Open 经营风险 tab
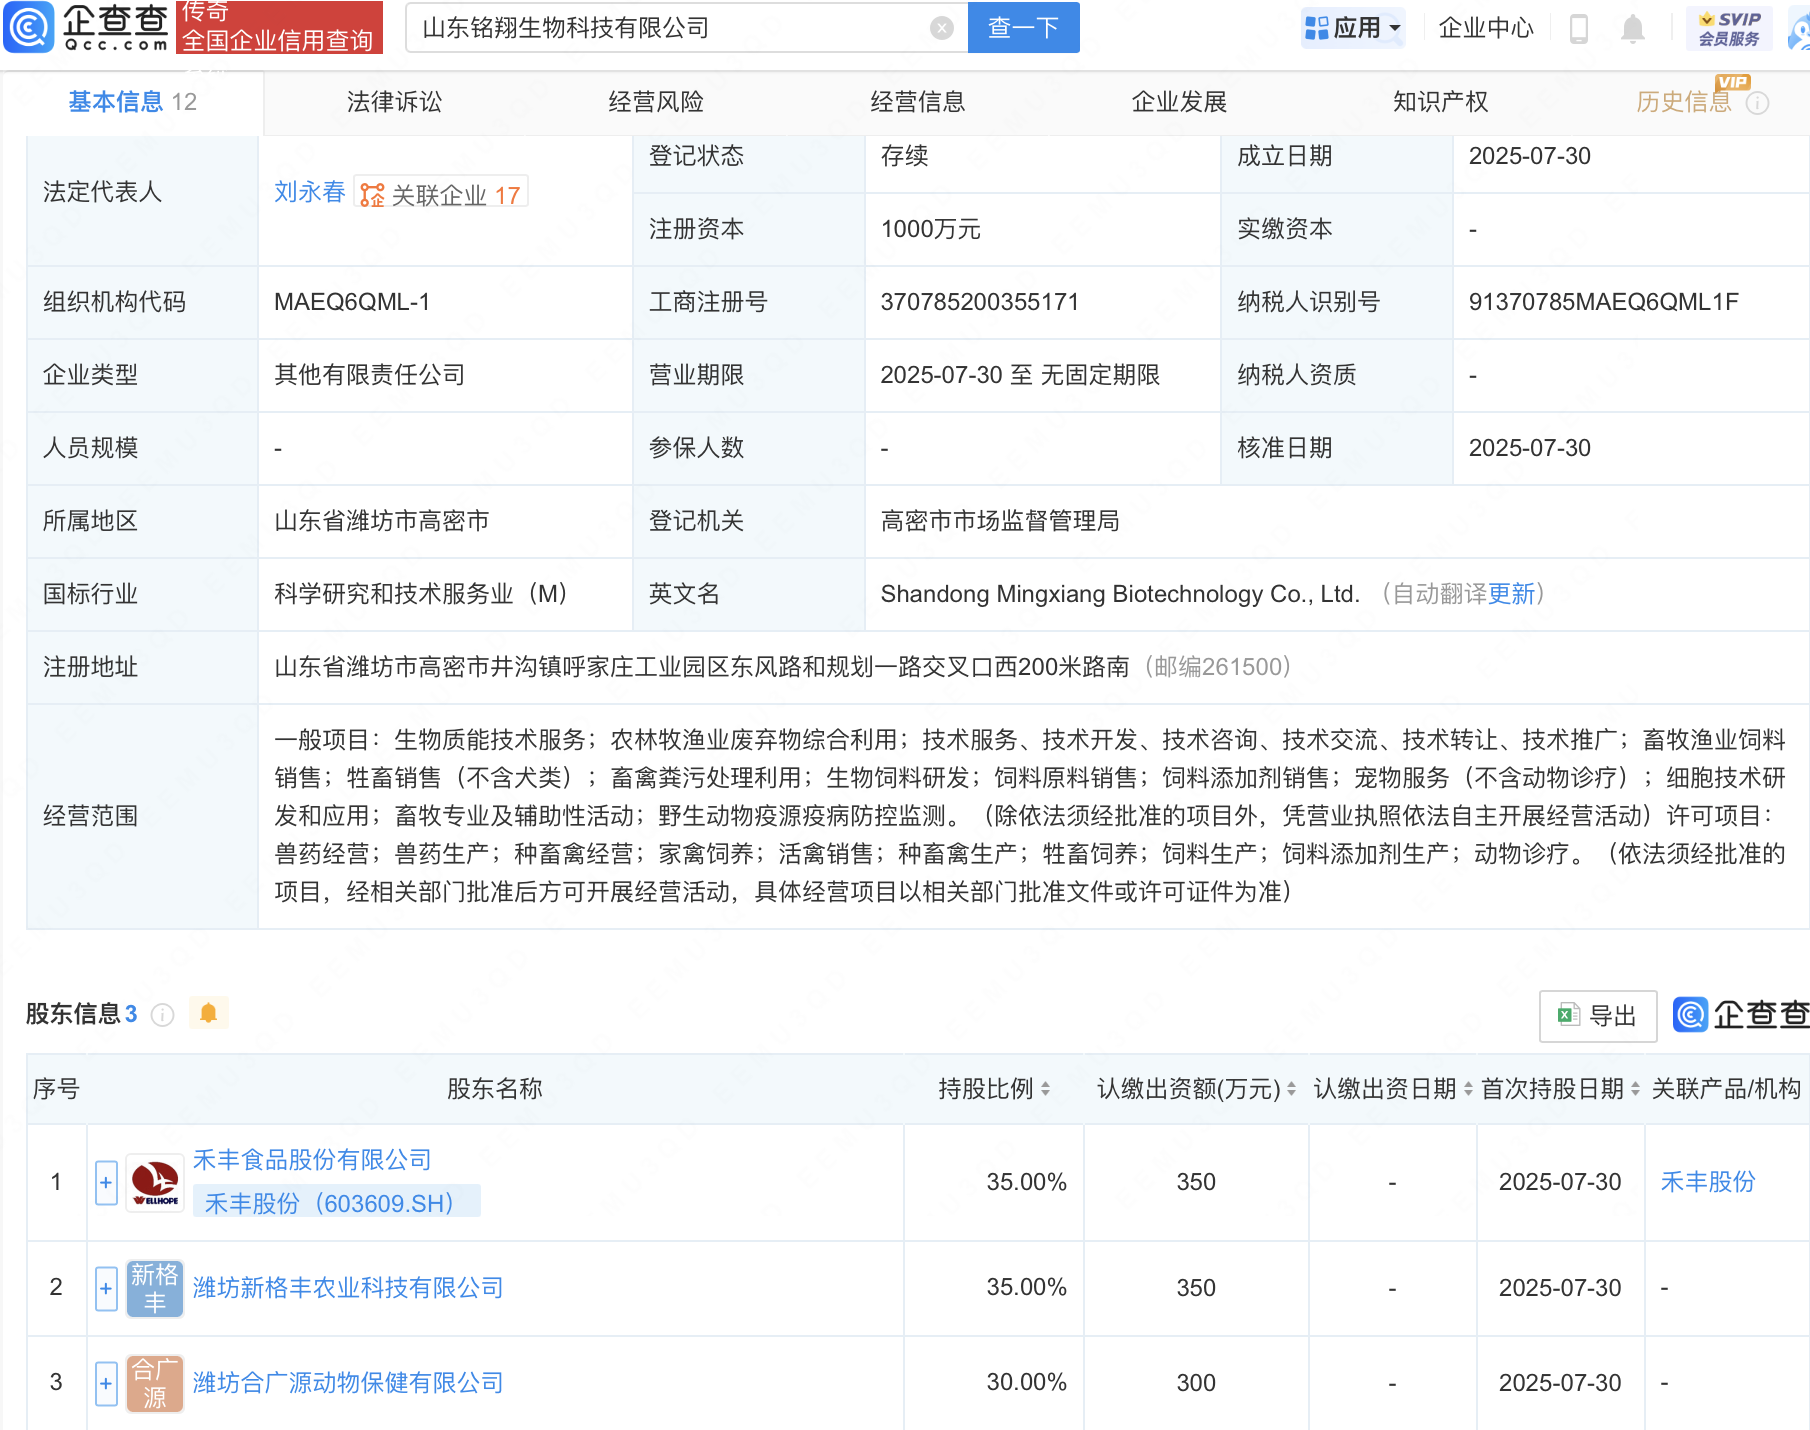The height and width of the screenshot is (1430, 1810). (x=656, y=102)
